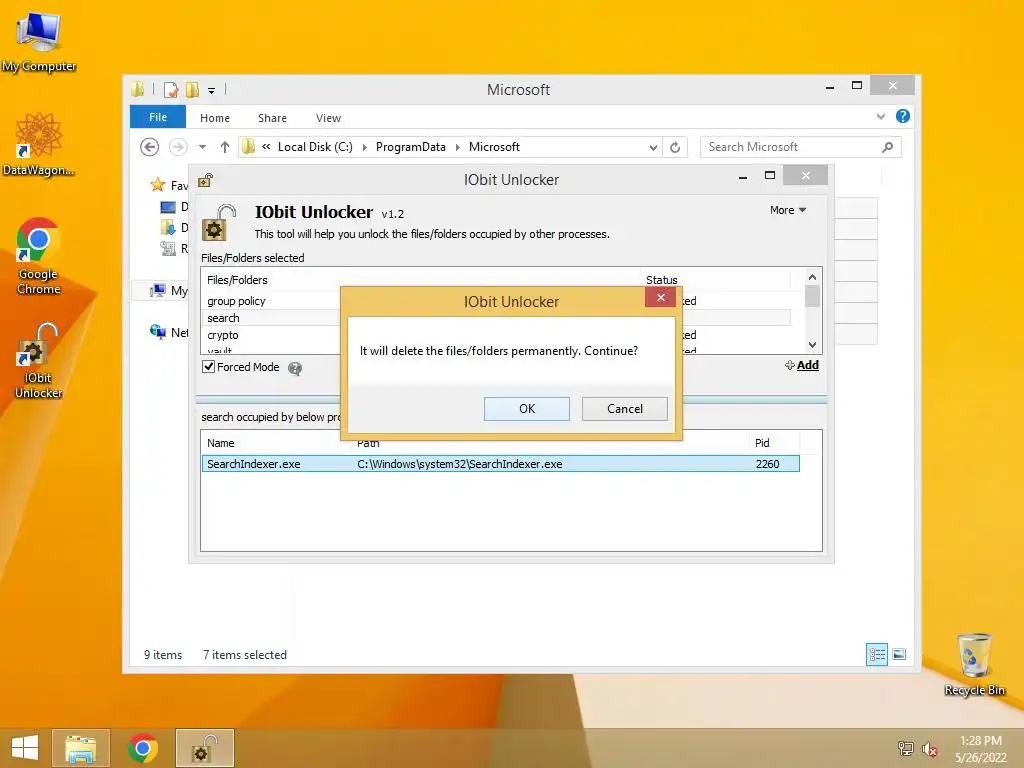1024x768 pixels.
Task: Click the Pid column header
Action: tap(762, 443)
